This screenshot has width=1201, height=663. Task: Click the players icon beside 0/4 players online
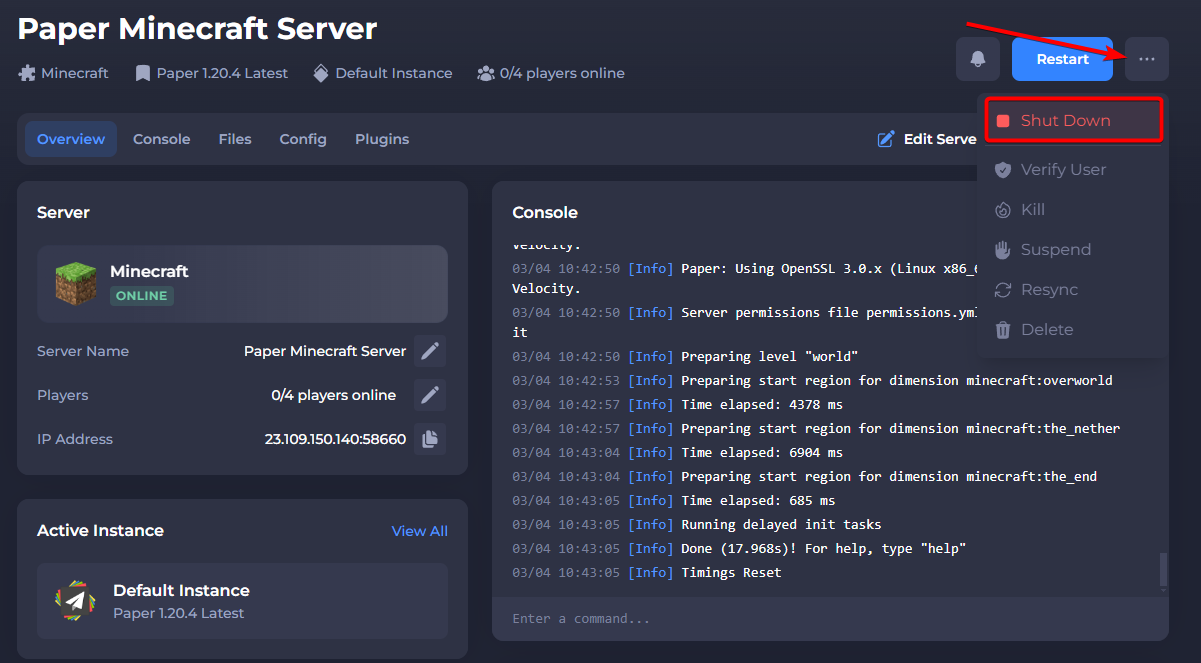tap(486, 73)
